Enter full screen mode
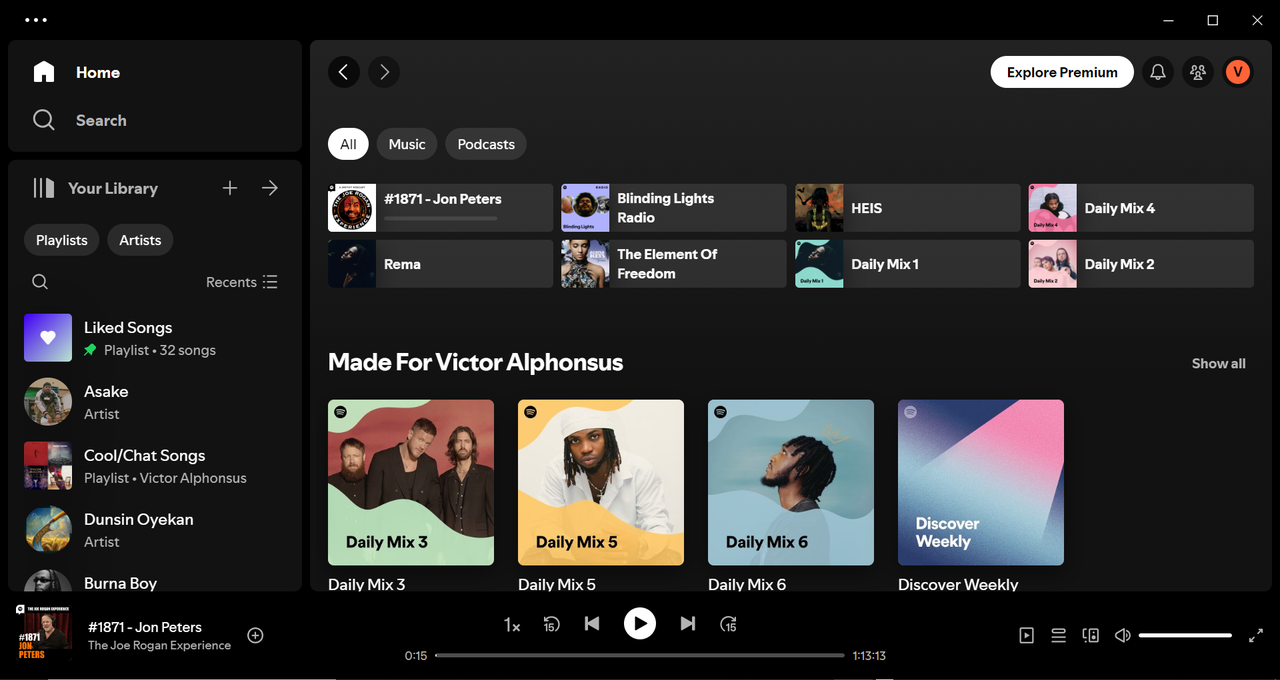Viewport: 1280px width, 680px height. point(1256,635)
